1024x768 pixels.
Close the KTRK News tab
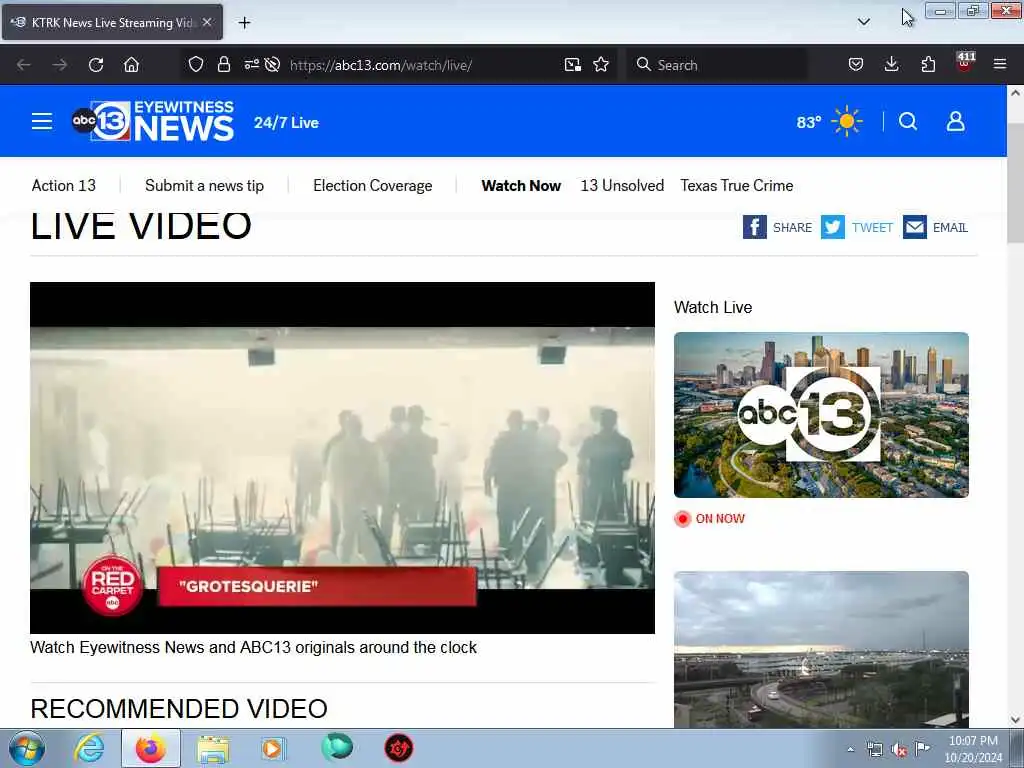pyautogui.click(x=207, y=22)
